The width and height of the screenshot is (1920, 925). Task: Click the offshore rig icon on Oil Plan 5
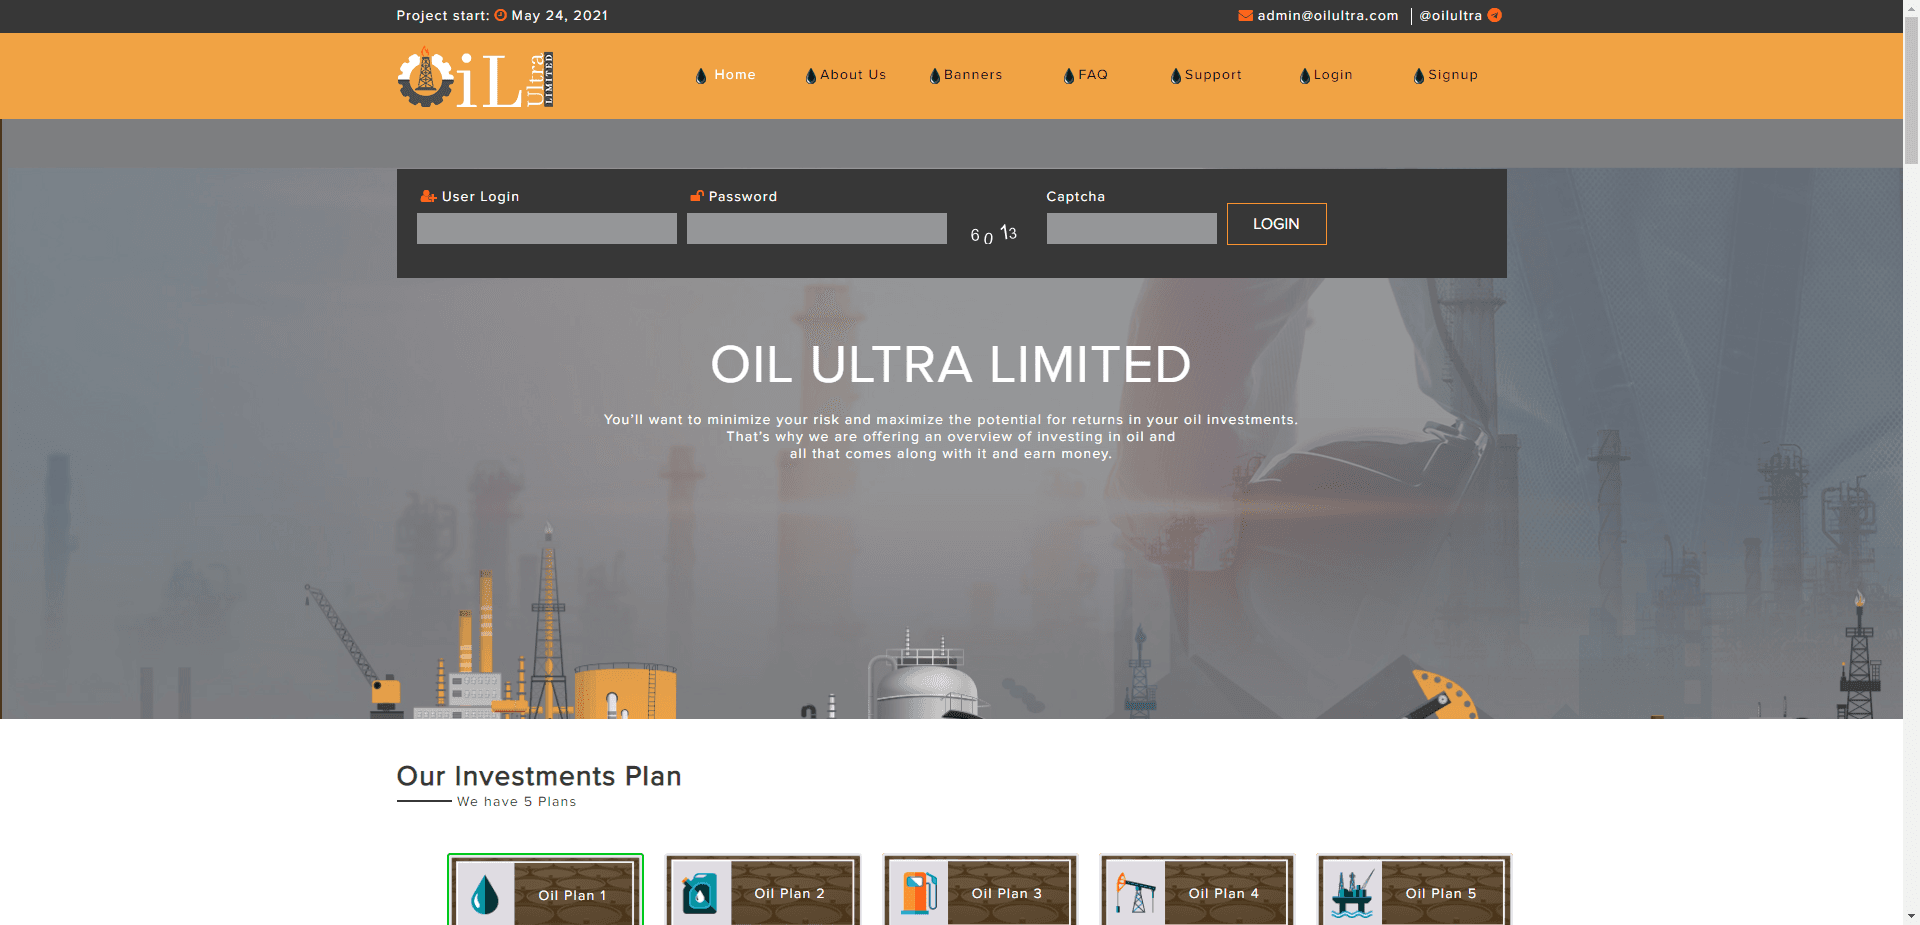[x=1352, y=893]
